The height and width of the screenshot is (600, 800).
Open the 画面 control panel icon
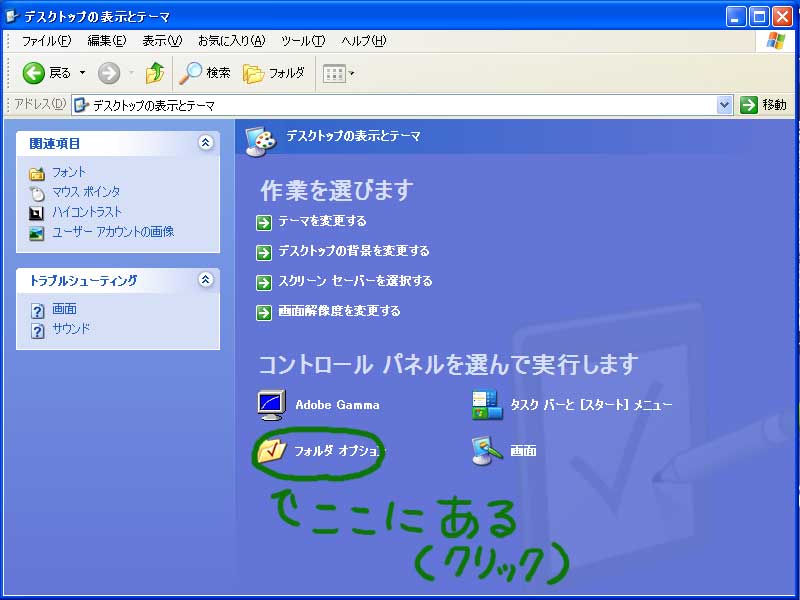click(x=486, y=451)
